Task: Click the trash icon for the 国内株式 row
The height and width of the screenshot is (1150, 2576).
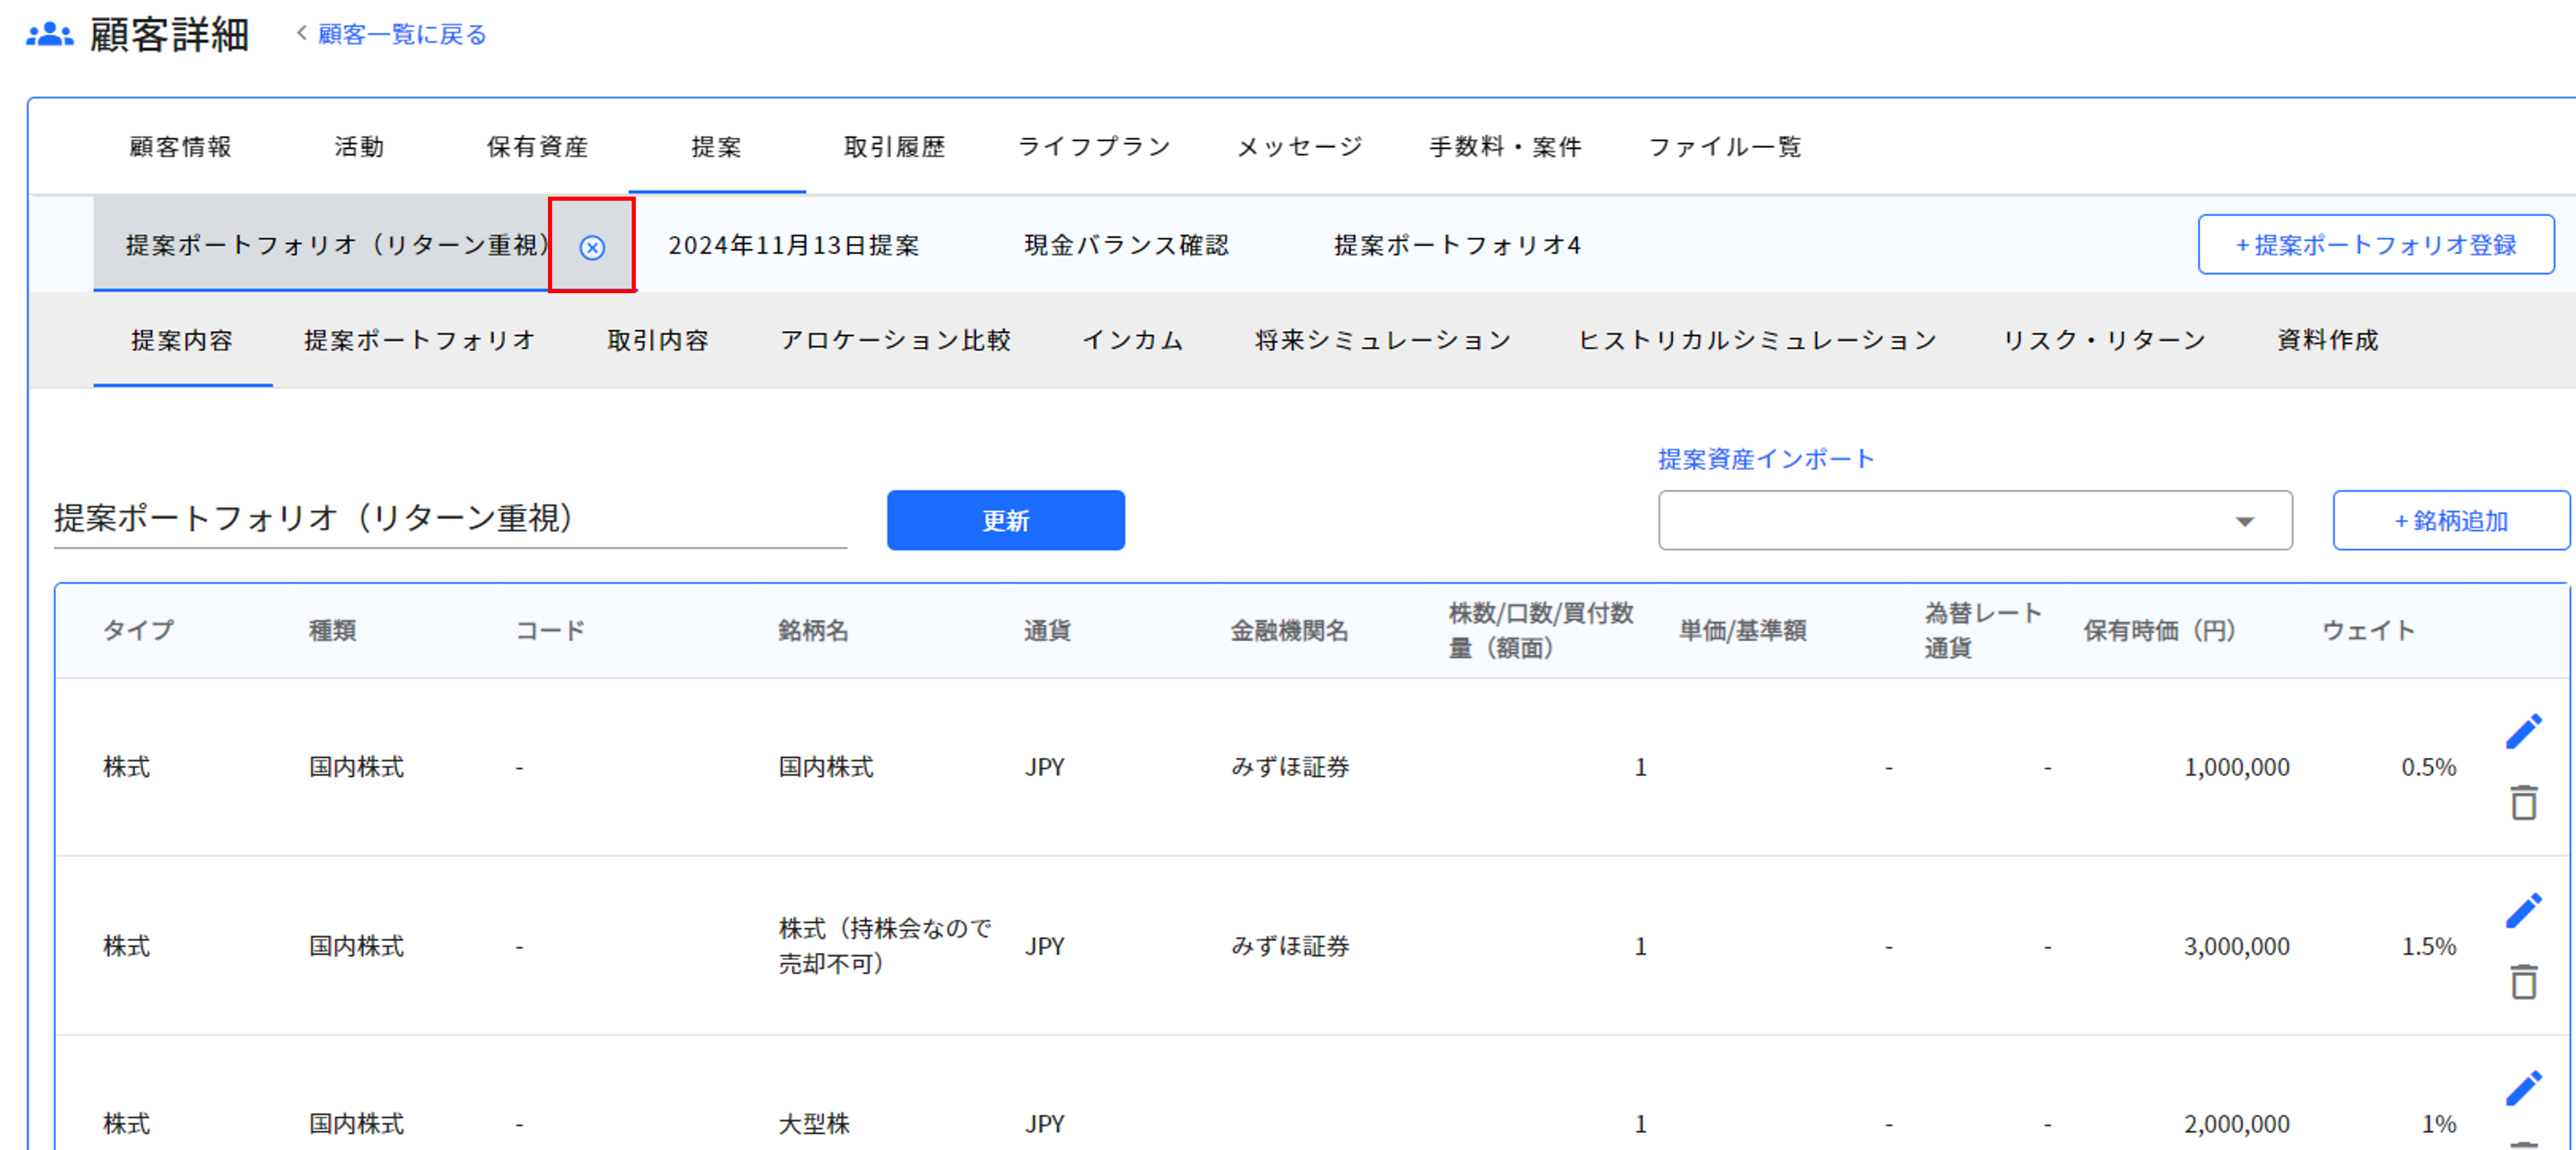Action: 2523,802
